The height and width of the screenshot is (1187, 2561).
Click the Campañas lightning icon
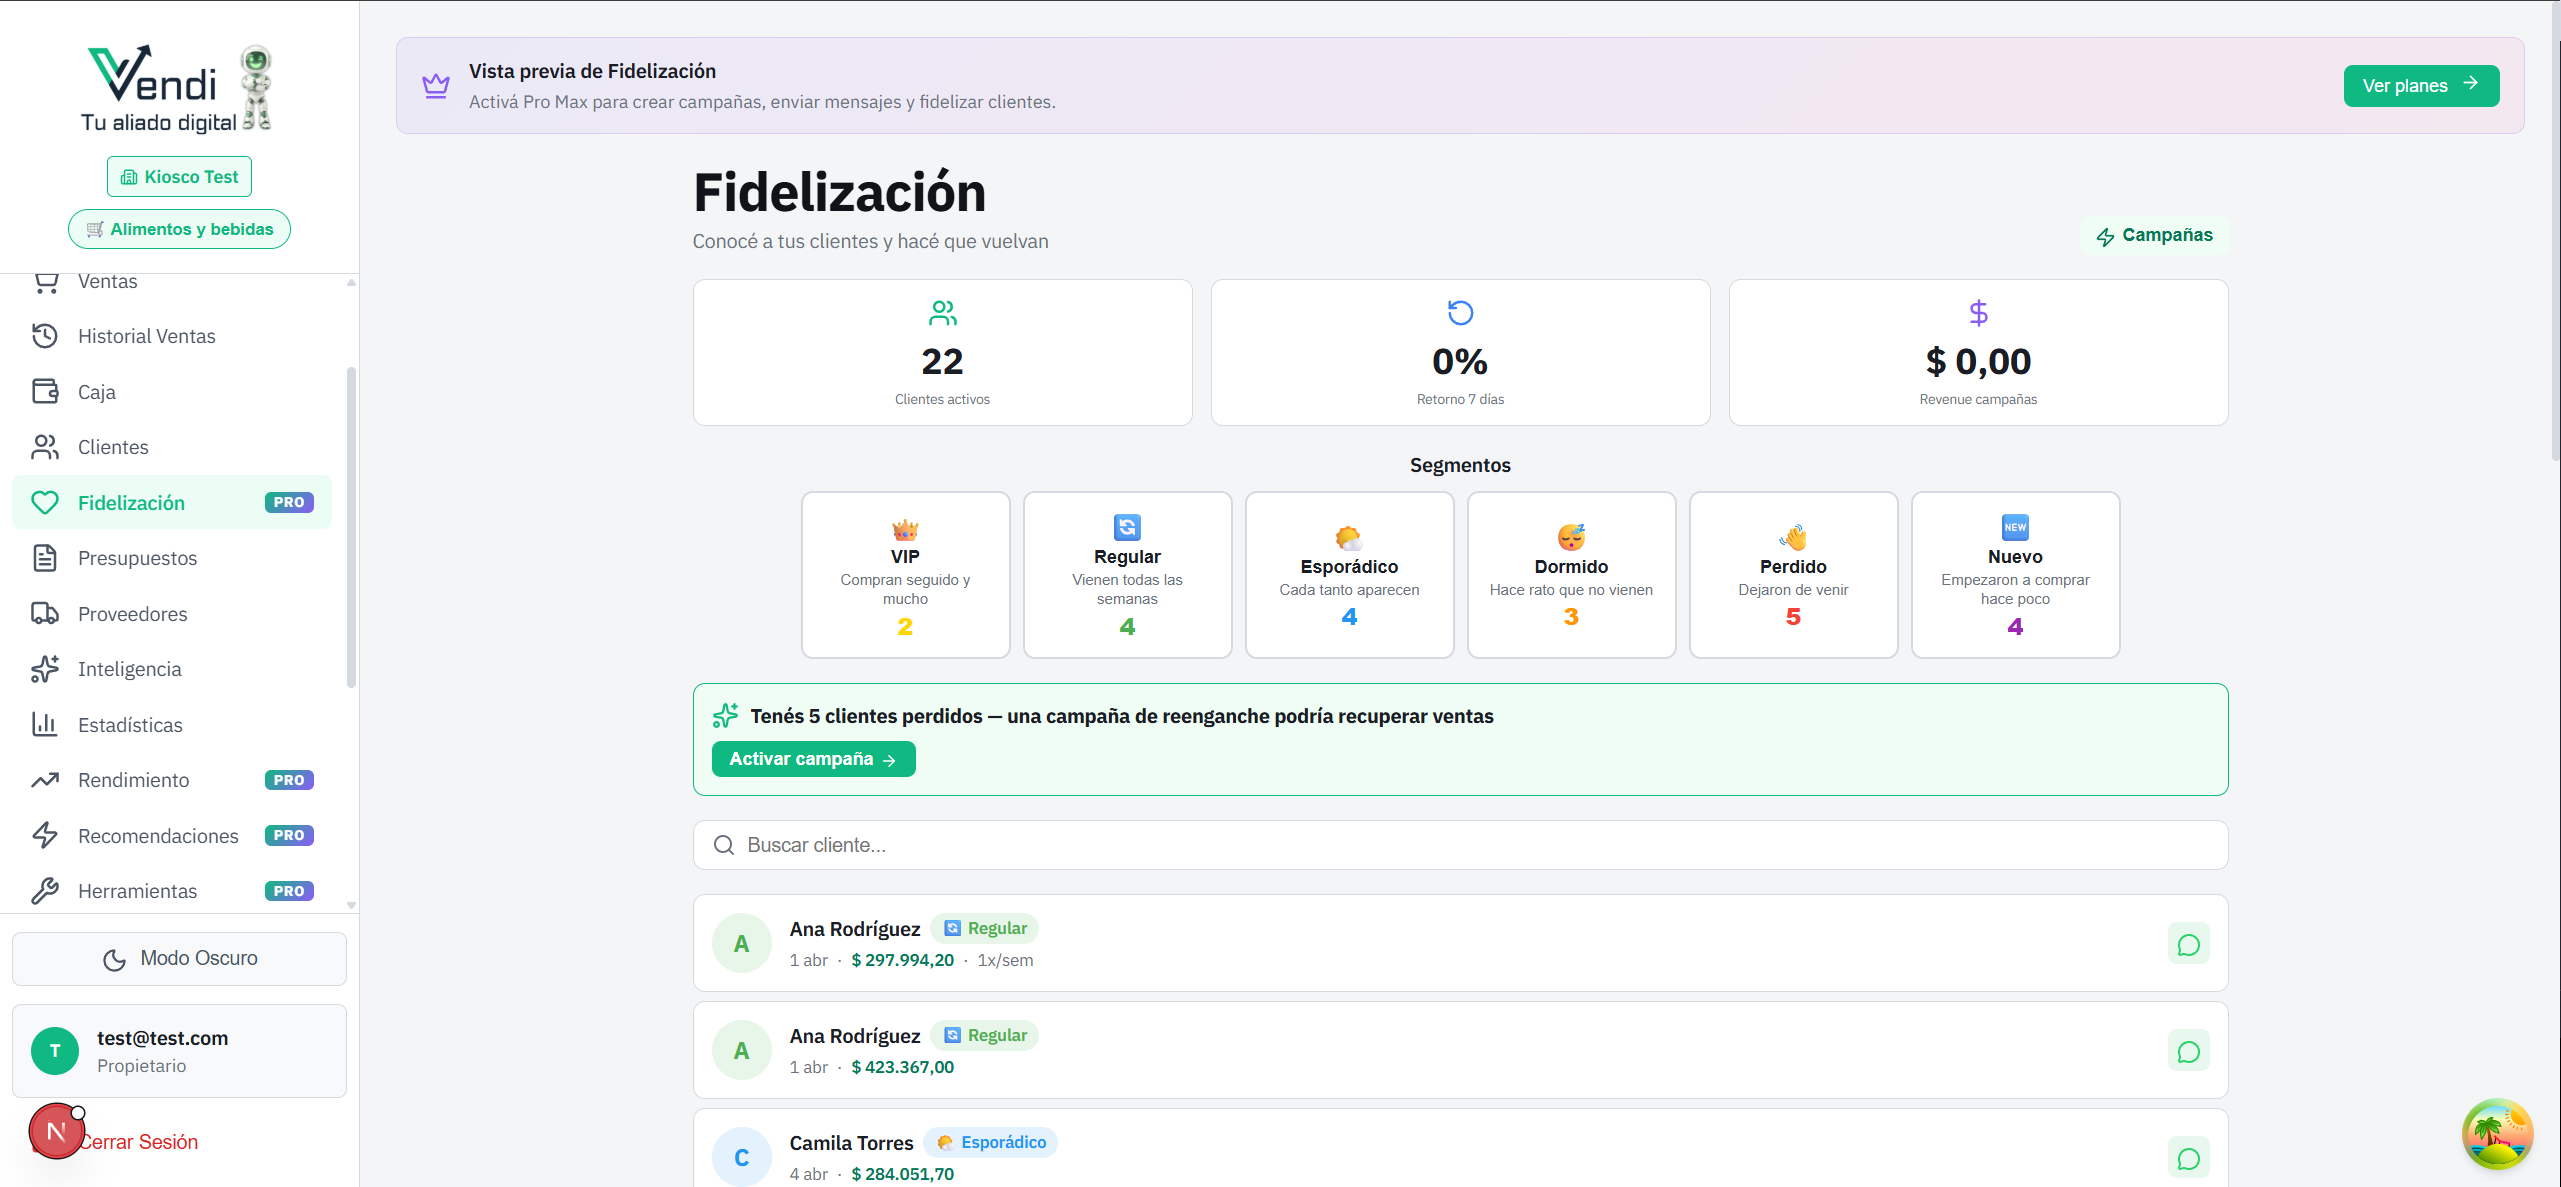point(2105,236)
